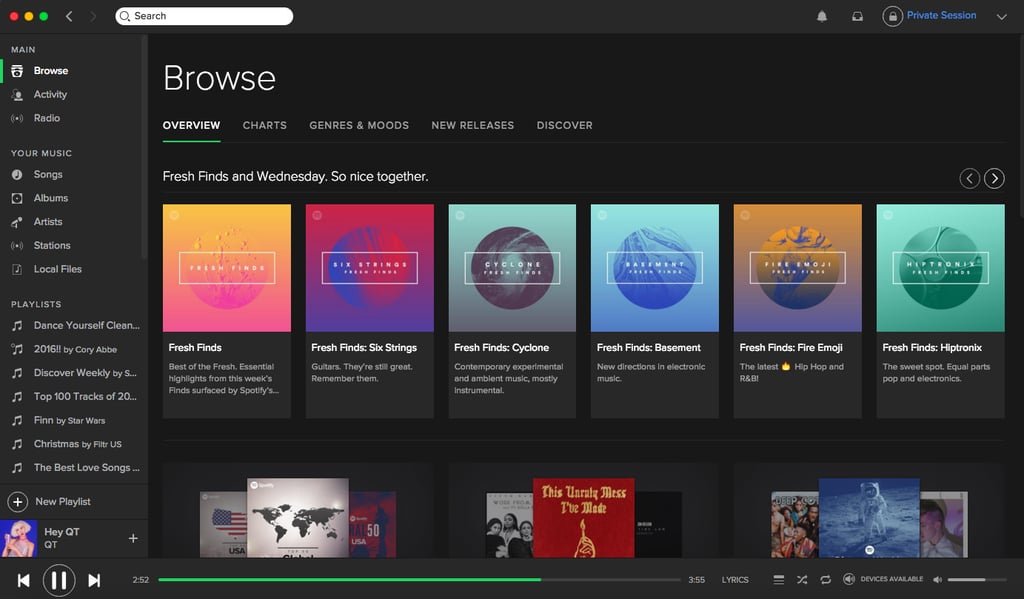
Task: Go forward with the right arrow
Action: pos(93,16)
